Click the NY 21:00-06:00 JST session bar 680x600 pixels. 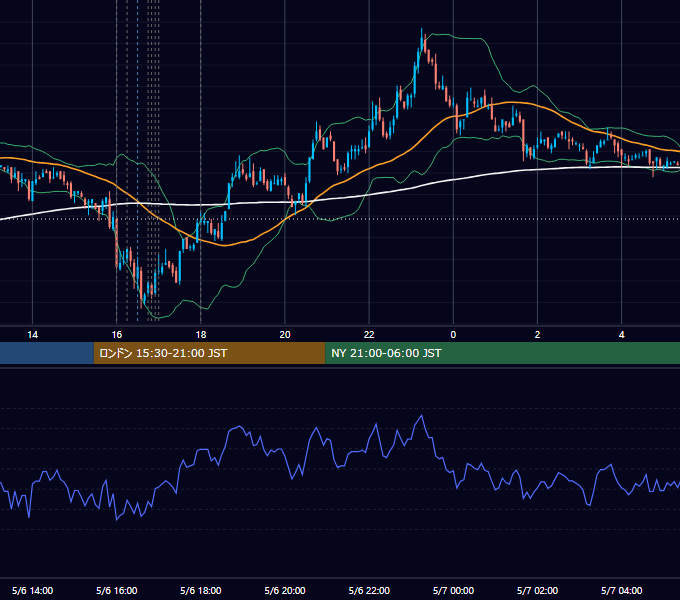503,353
